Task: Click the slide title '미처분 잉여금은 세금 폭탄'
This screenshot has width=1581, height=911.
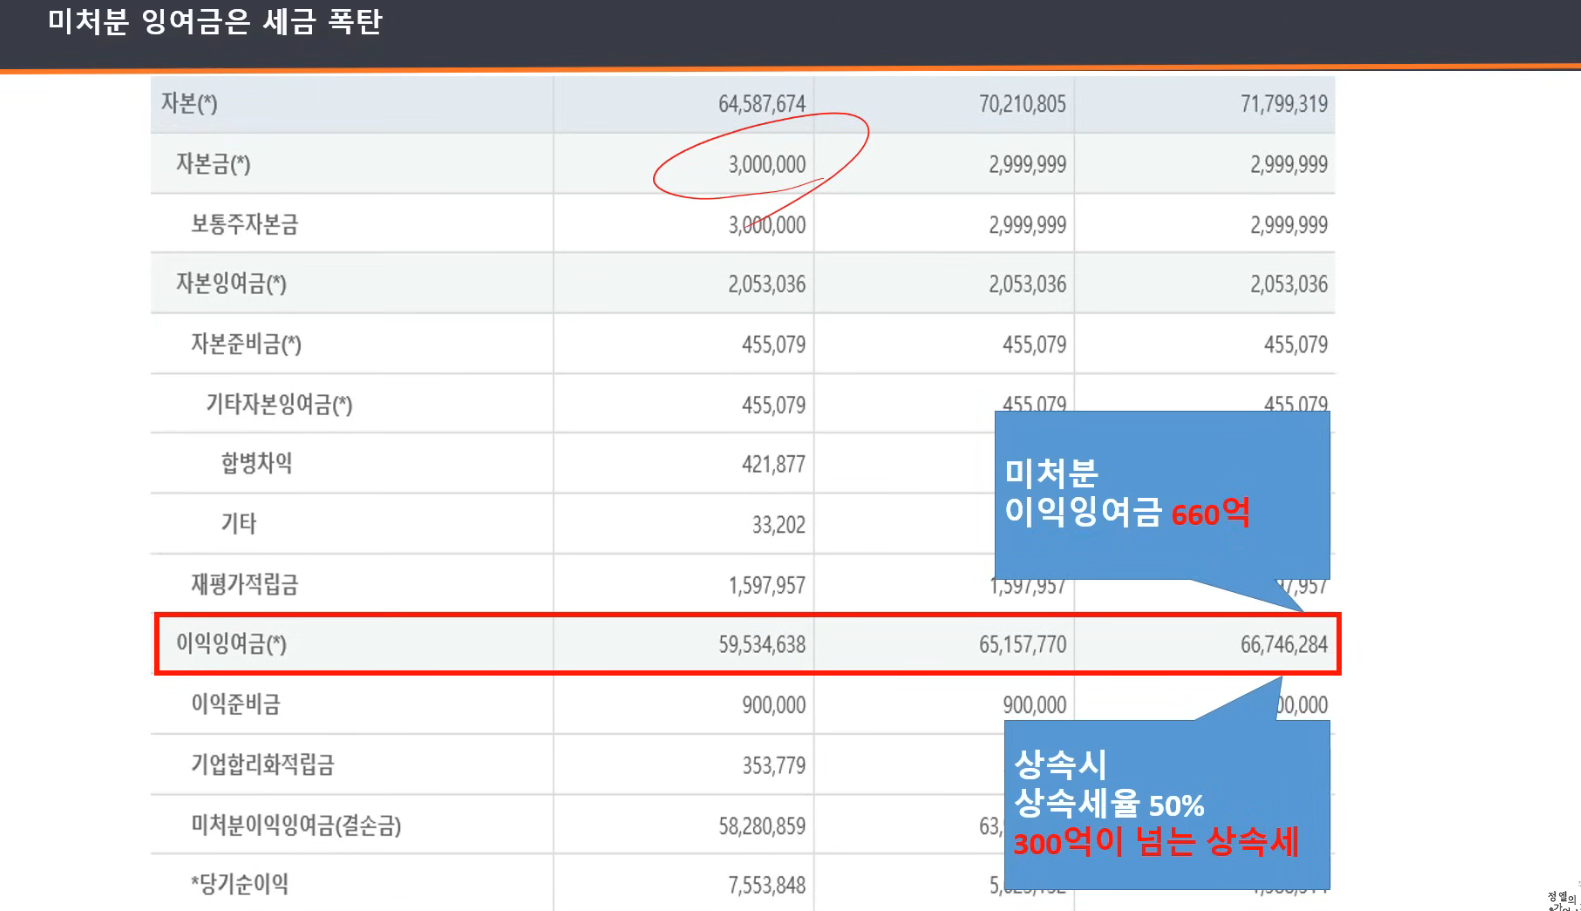Action: pyautogui.click(x=214, y=21)
